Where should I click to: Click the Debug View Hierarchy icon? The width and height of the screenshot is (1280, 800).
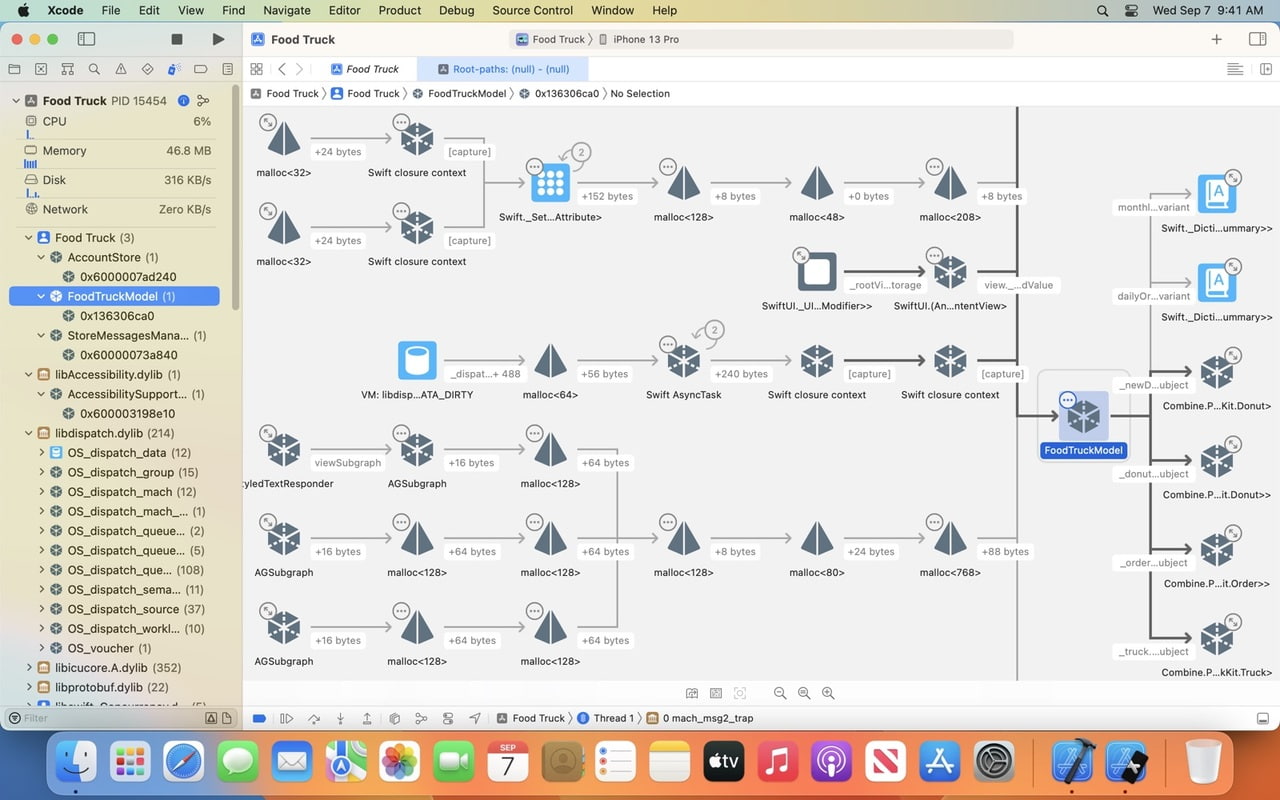pyautogui.click(x=394, y=718)
